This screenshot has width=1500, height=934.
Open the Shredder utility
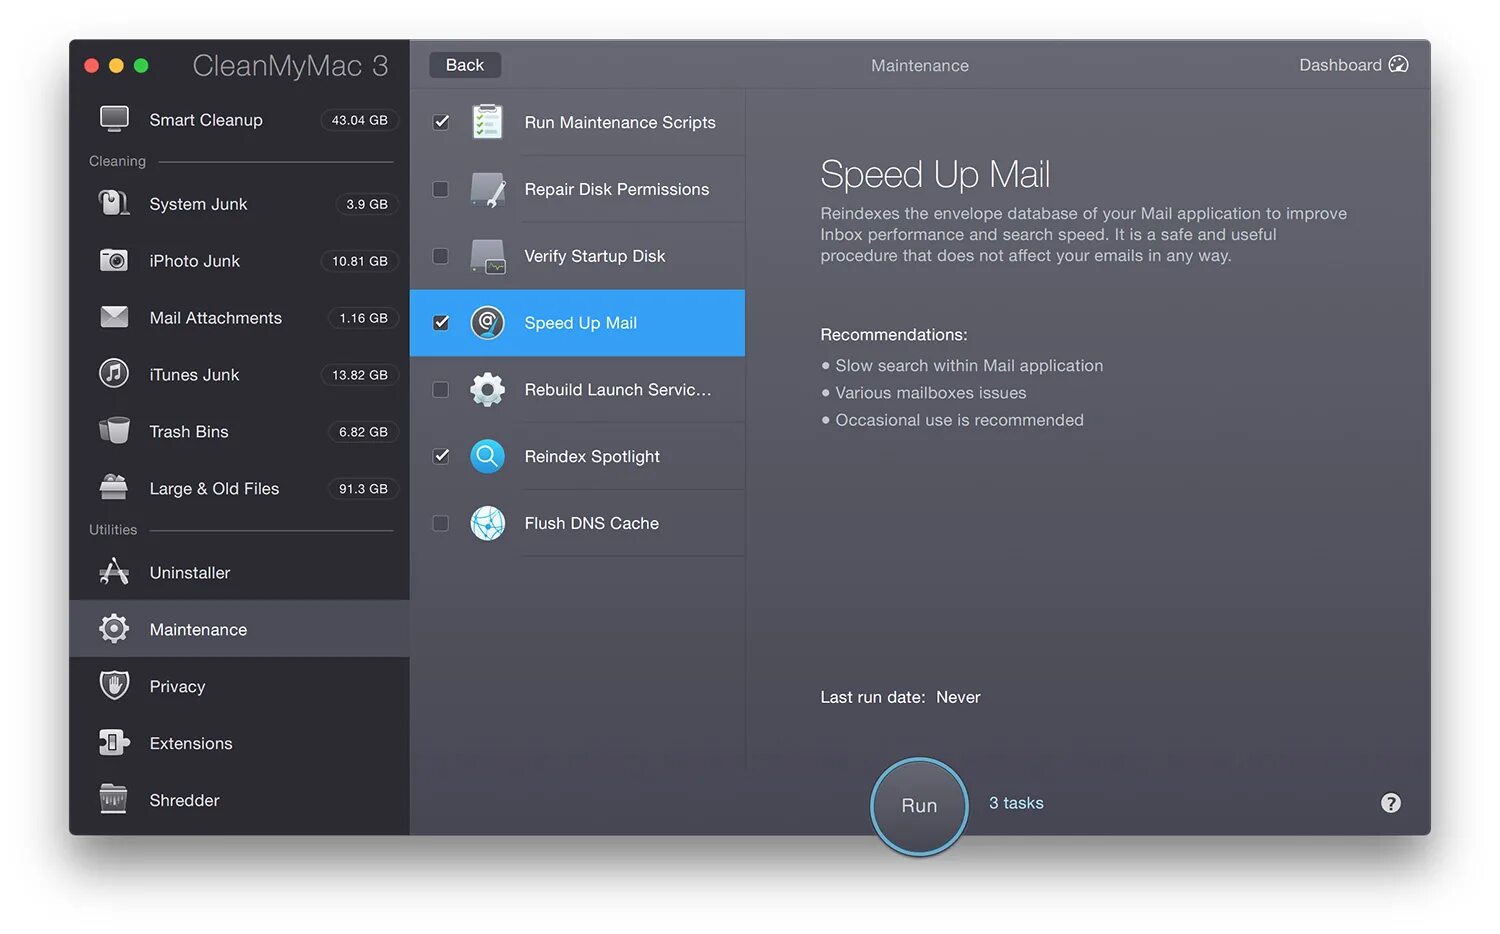click(x=239, y=800)
